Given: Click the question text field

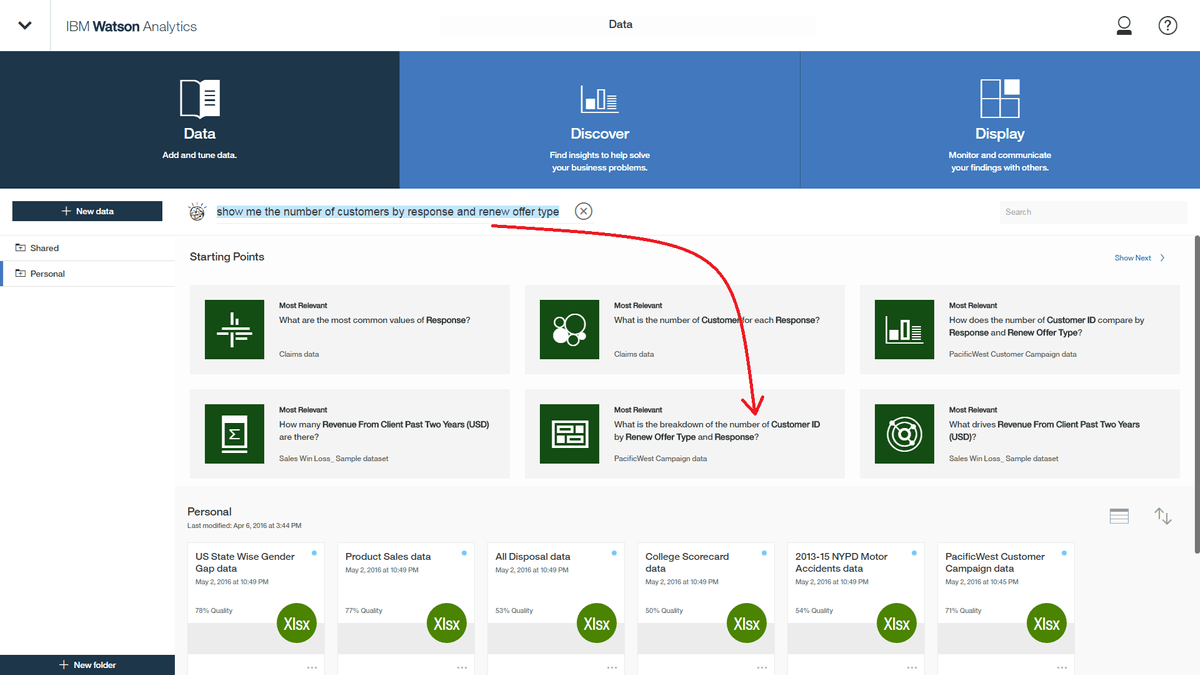Looking at the screenshot, I should click(388, 212).
